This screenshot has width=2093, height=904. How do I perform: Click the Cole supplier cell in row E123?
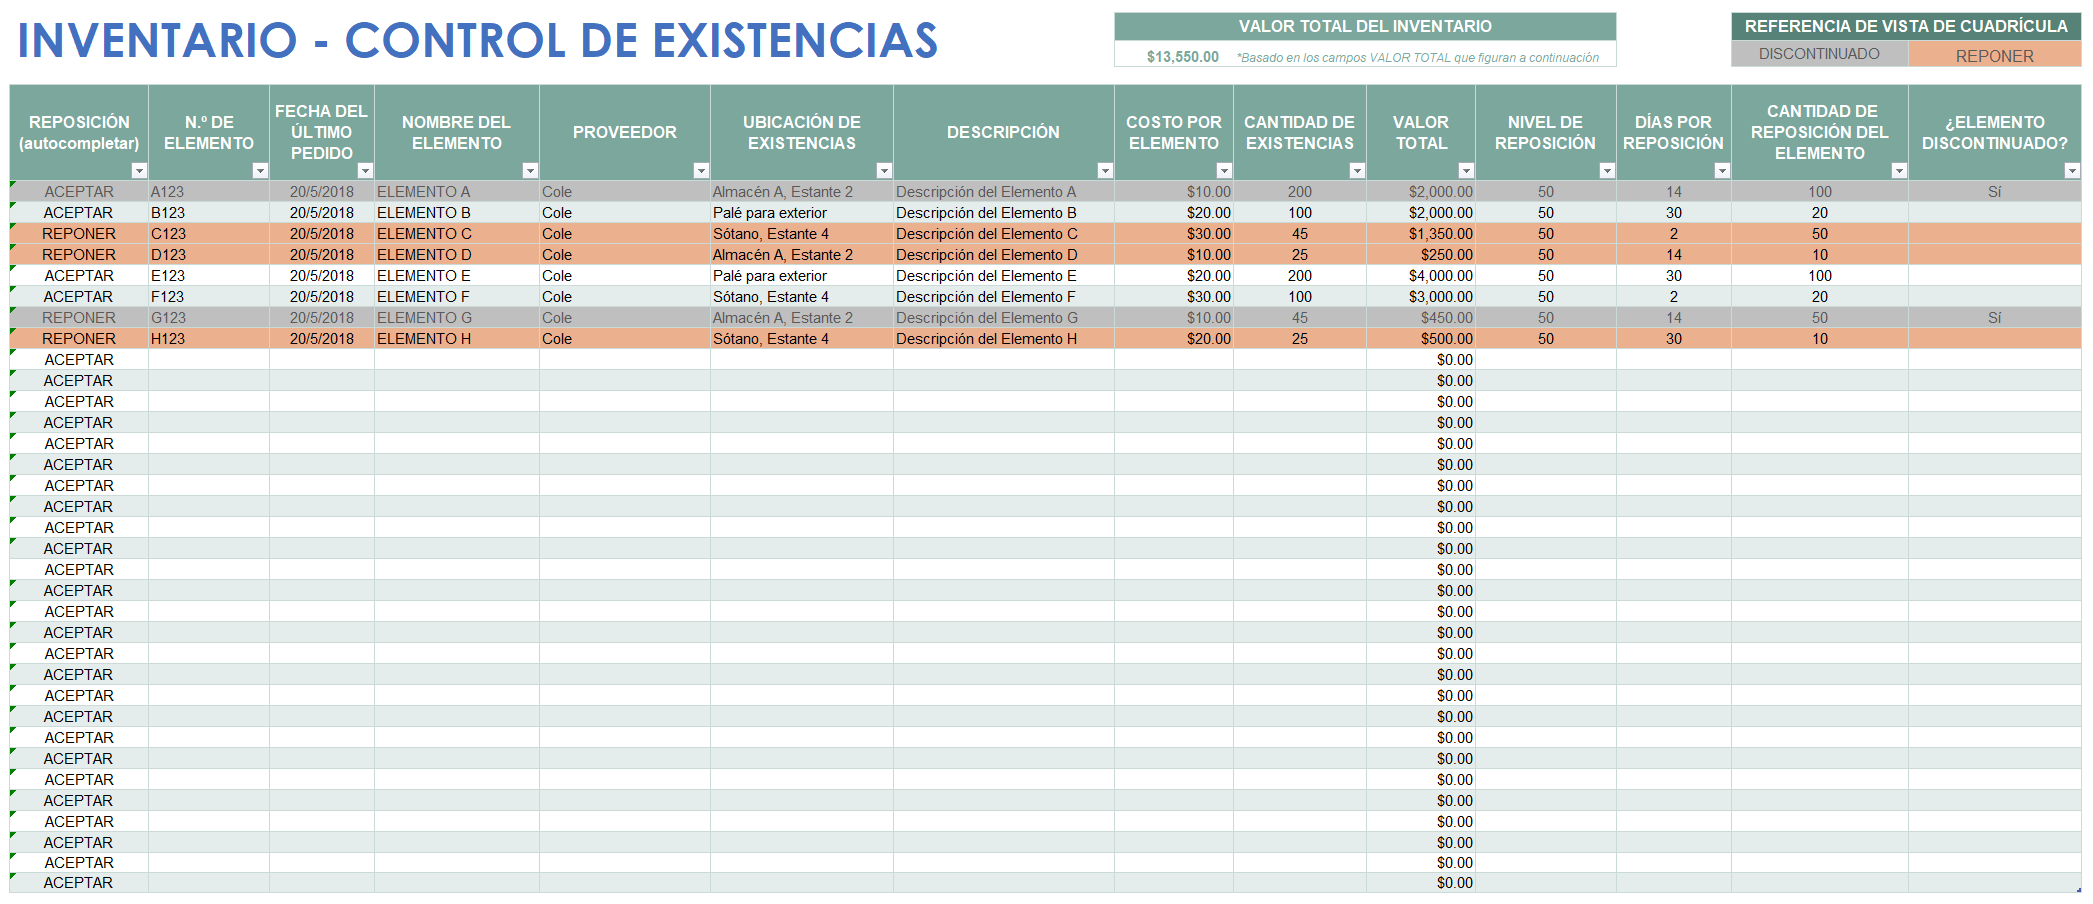tap(625, 276)
